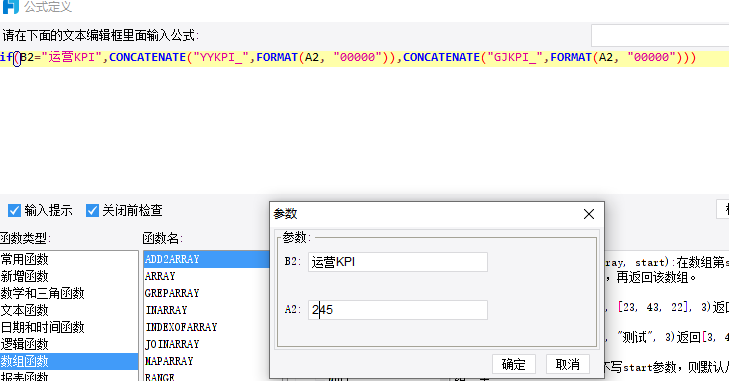Click the search box above the formula editor

660,35
